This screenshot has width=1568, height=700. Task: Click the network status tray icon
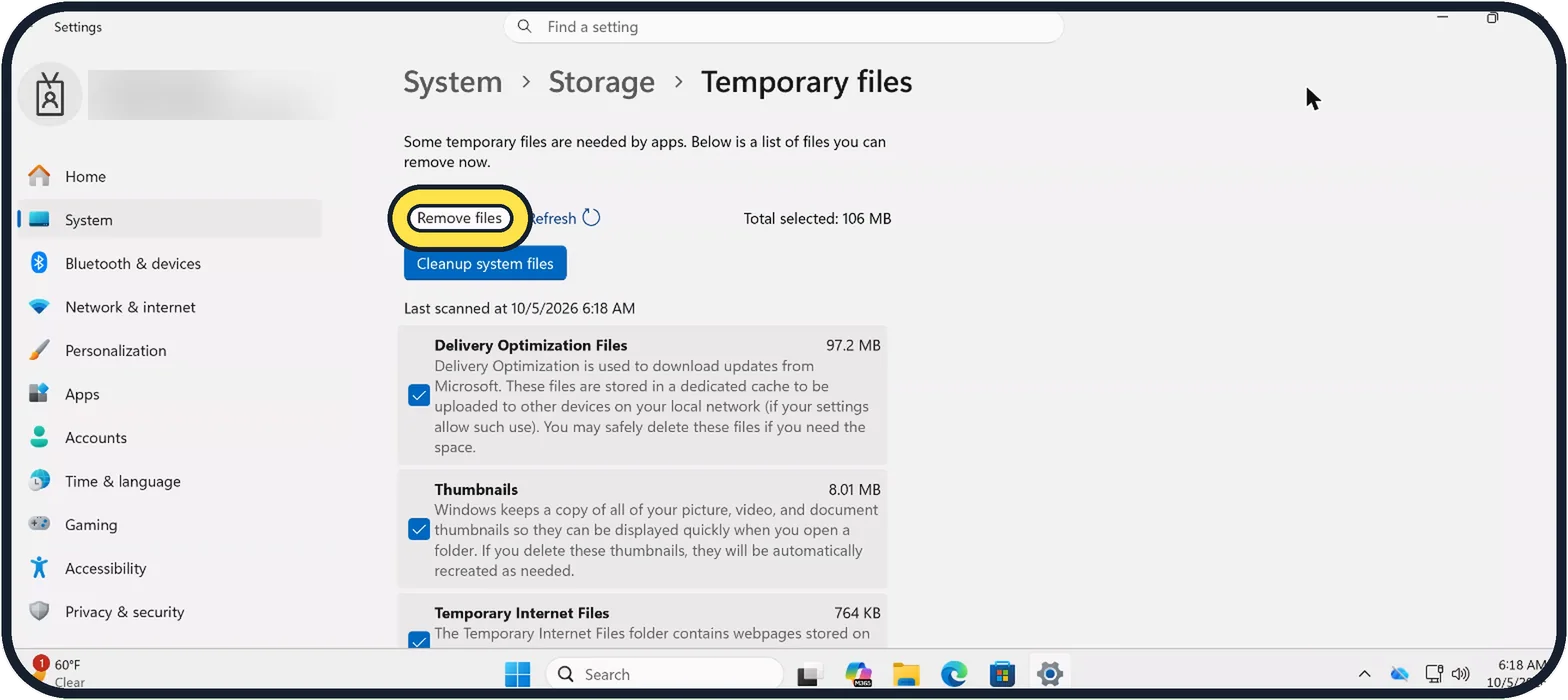coord(1434,674)
